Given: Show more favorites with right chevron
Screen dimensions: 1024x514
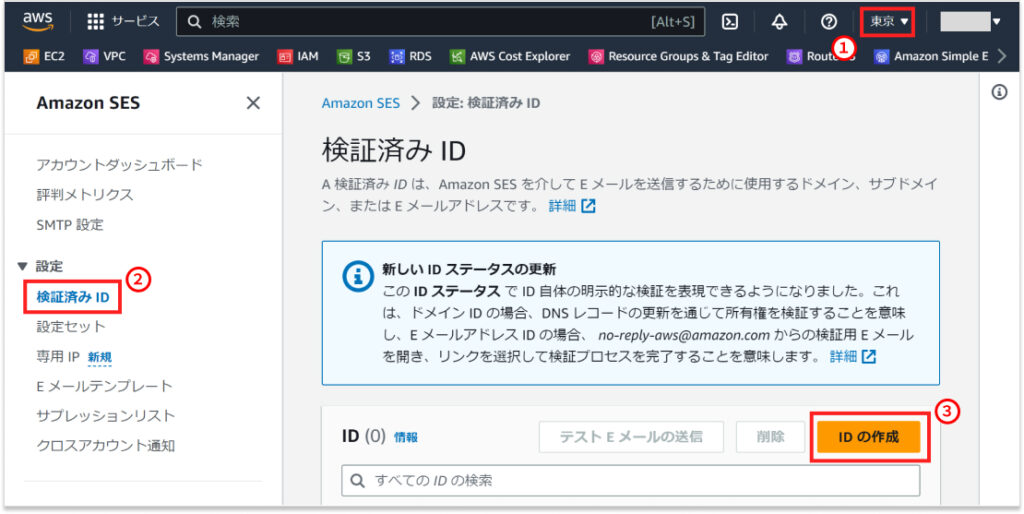Looking at the screenshot, I should click(1003, 56).
